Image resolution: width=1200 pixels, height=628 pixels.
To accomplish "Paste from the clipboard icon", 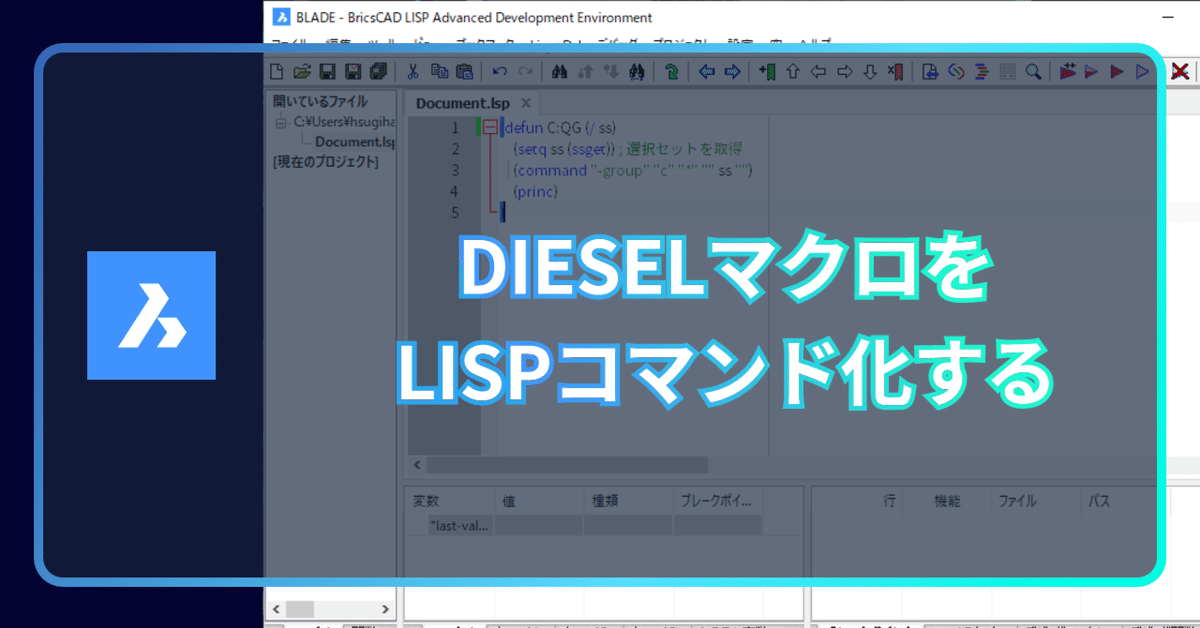I will click(465, 71).
